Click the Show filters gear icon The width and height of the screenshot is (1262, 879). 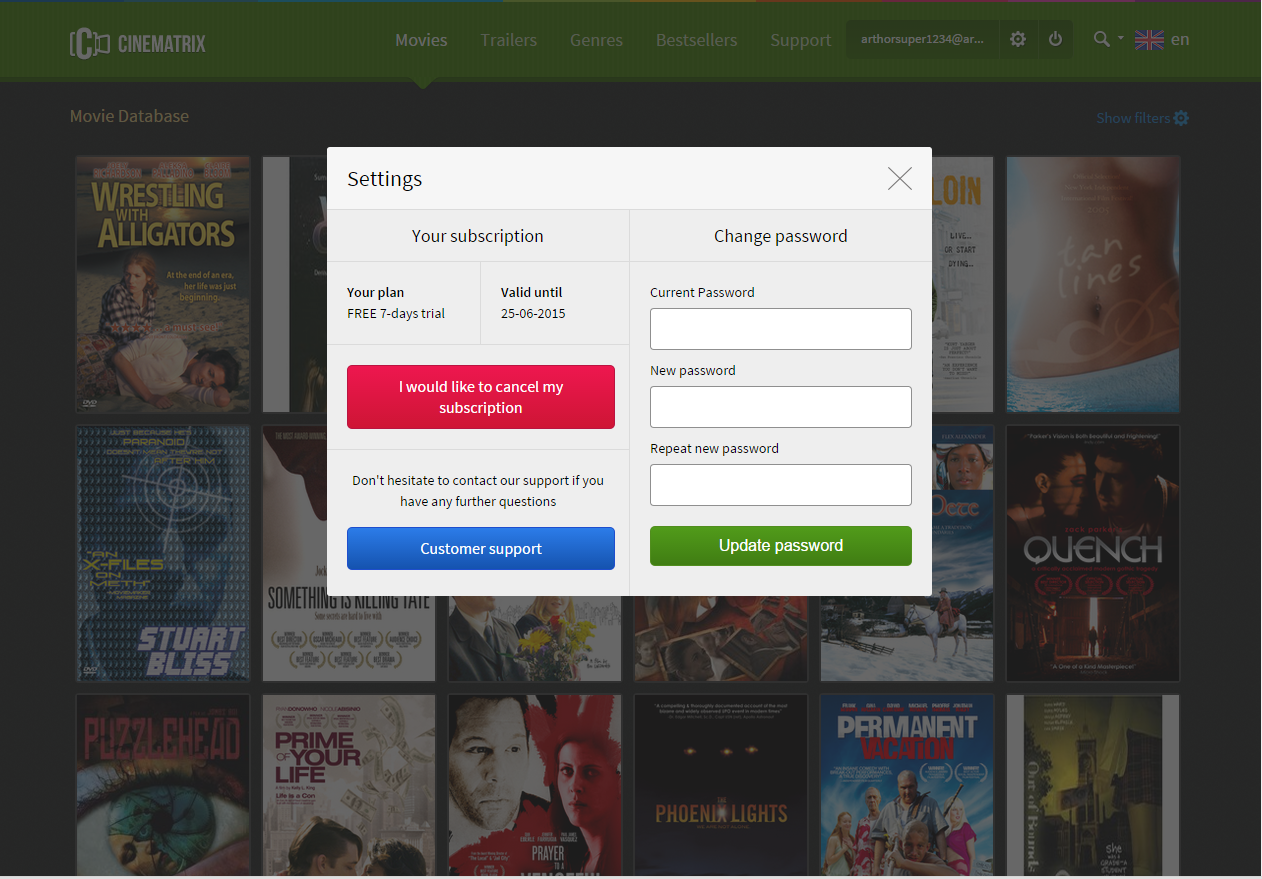[x=1181, y=118]
